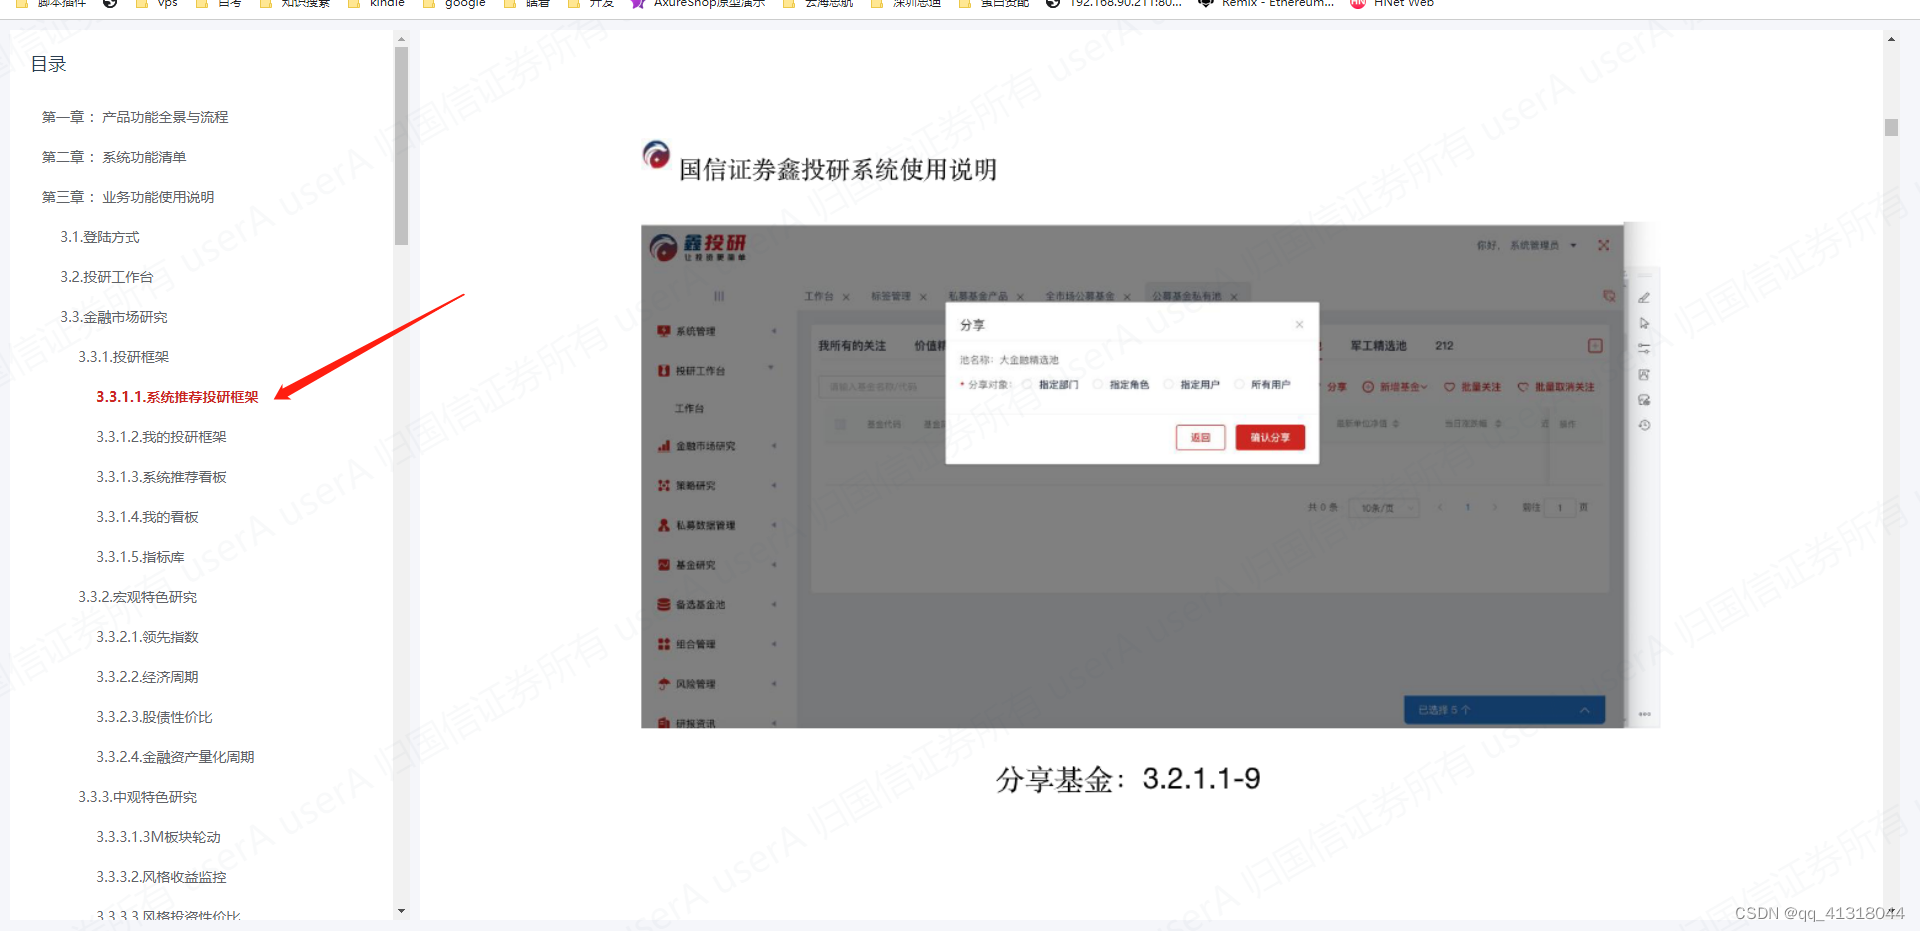Close the 工作台 tab with its X
1920x931 pixels.
(x=846, y=297)
